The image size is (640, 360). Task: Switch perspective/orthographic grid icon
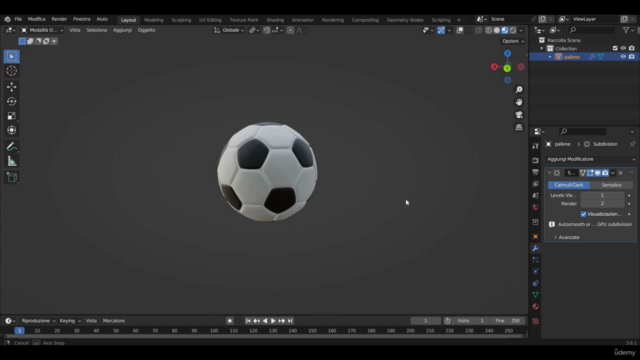tap(519, 127)
